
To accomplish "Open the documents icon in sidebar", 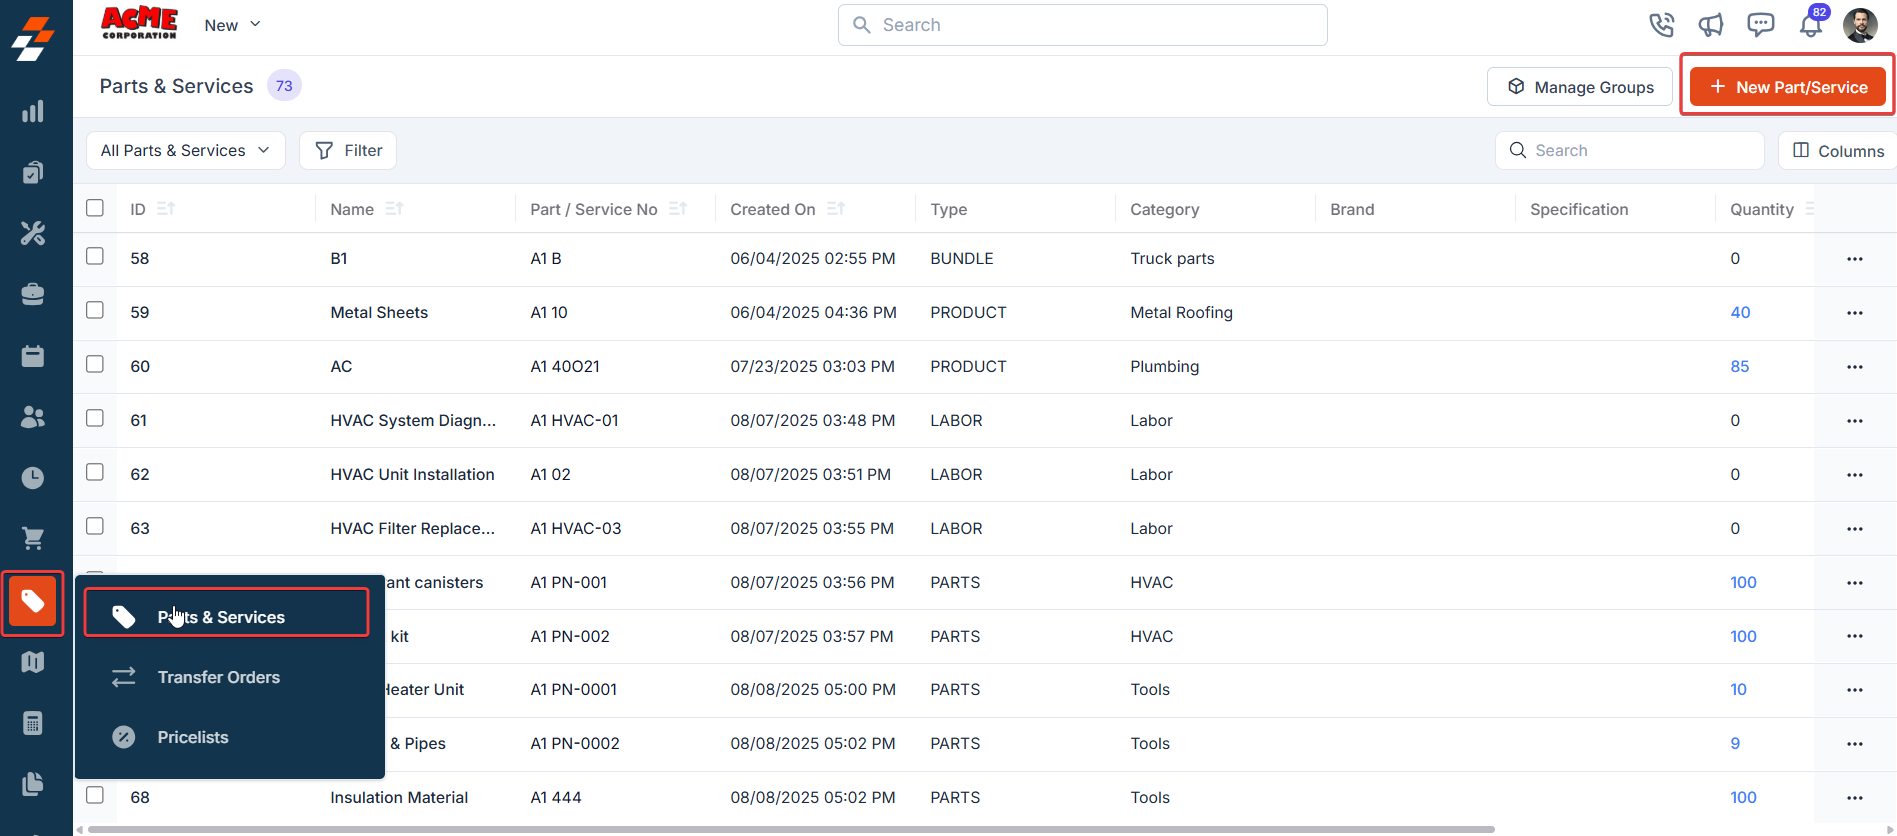I will [33, 784].
